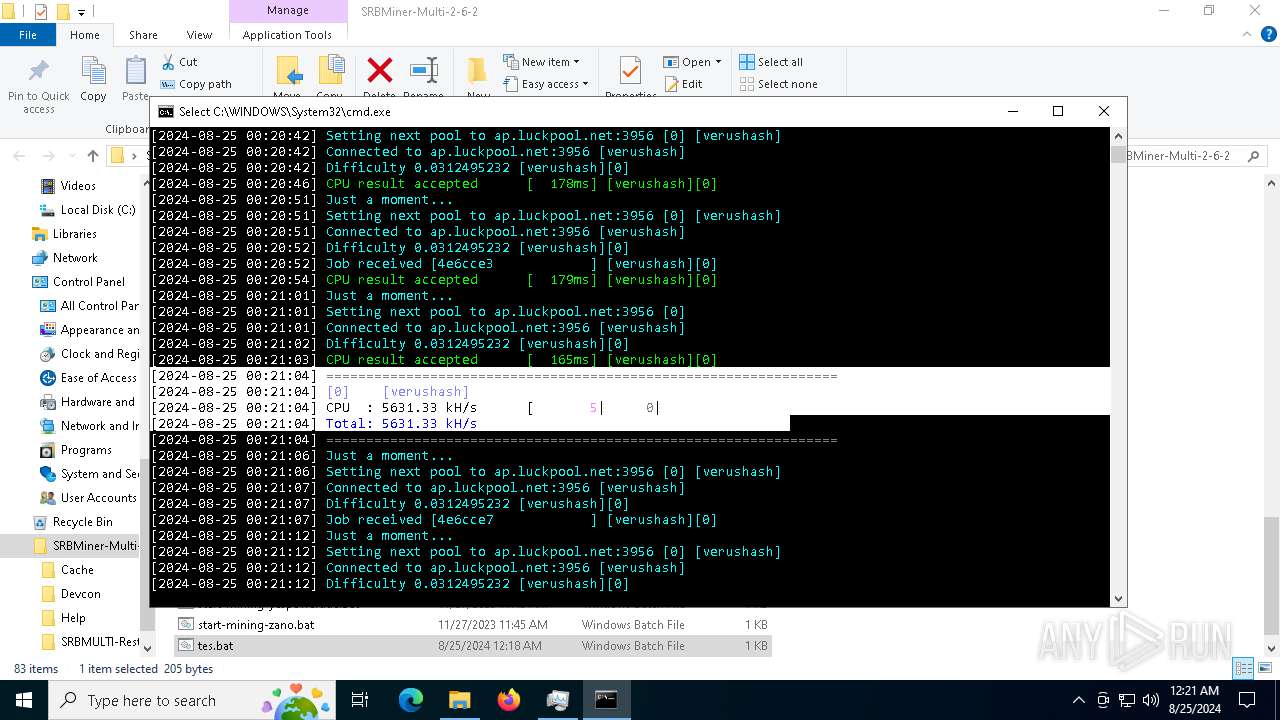Viewport: 1280px width, 720px height.
Task: Click Edit in ribbon
Action: tap(683, 84)
